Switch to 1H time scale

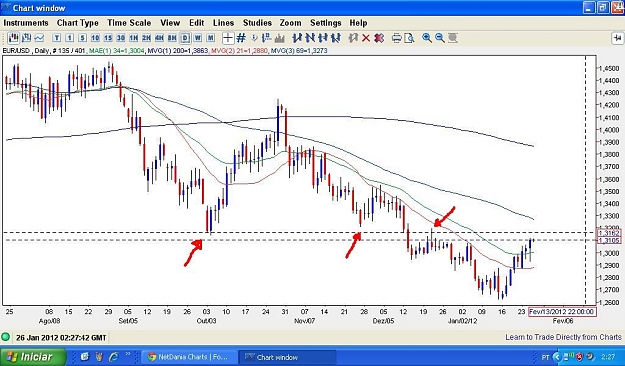point(133,38)
